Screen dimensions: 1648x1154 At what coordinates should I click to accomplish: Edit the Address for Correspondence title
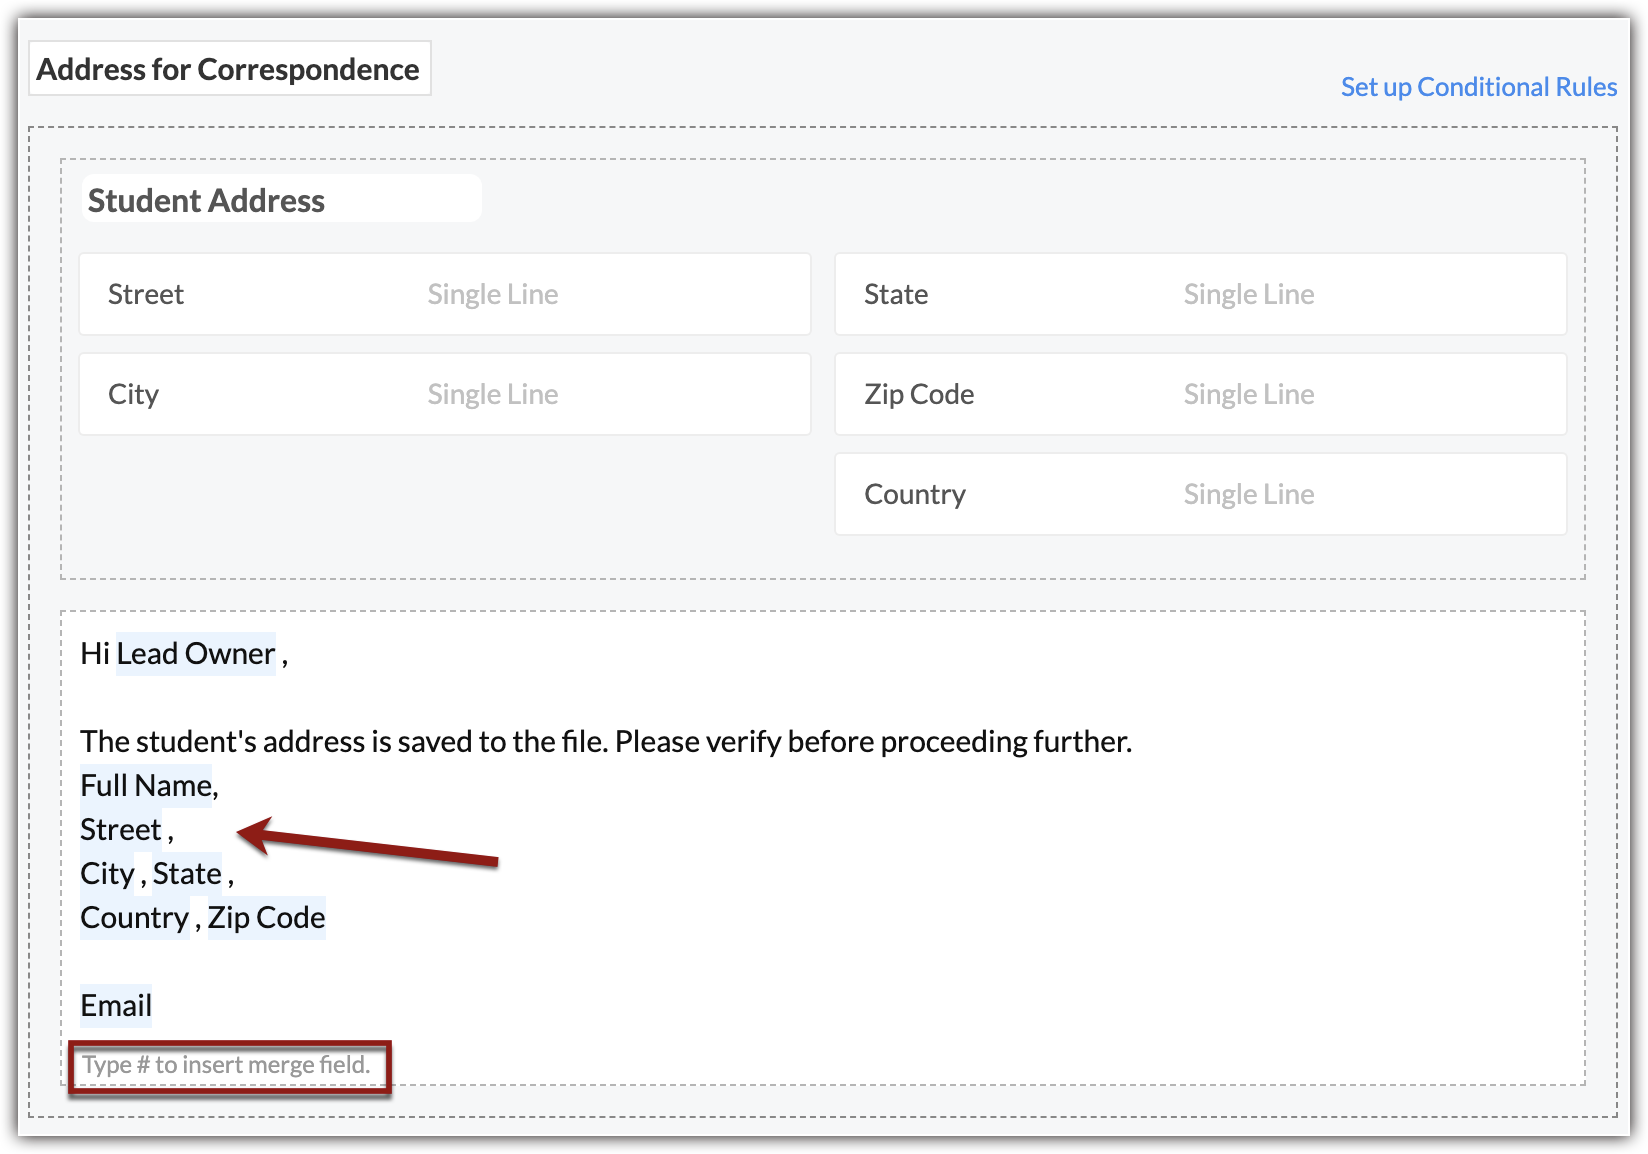[x=229, y=69]
